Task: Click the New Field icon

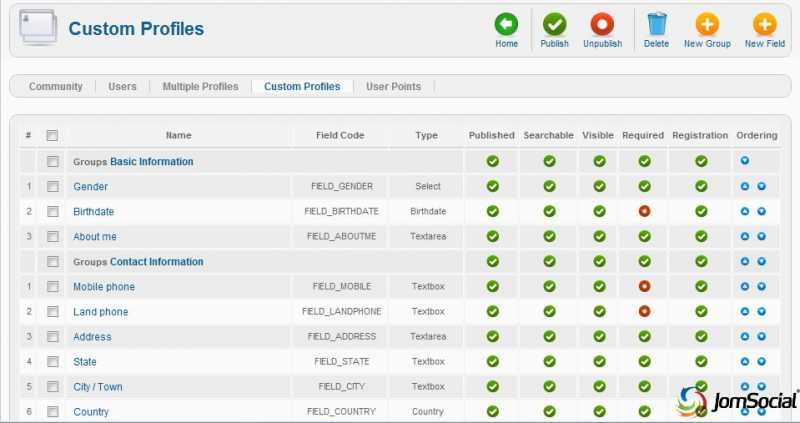Action: [x=764, y=24]
